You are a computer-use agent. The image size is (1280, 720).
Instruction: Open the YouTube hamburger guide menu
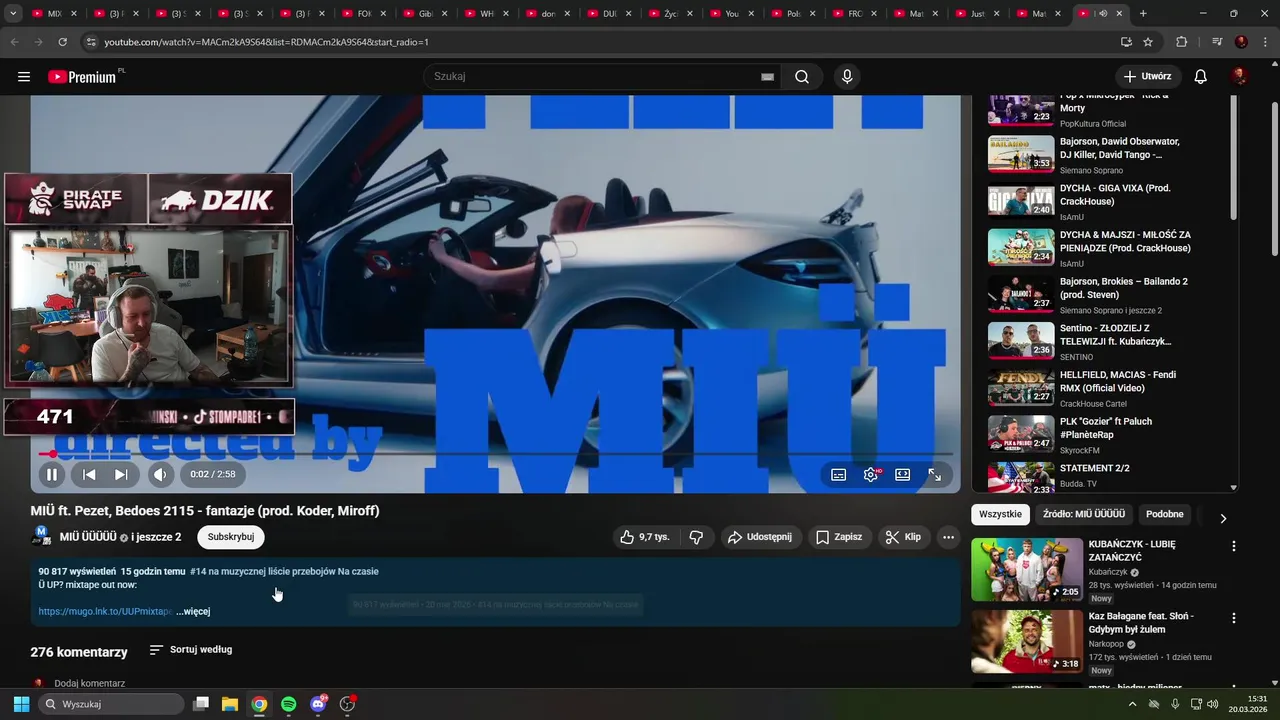pos(24,76)
